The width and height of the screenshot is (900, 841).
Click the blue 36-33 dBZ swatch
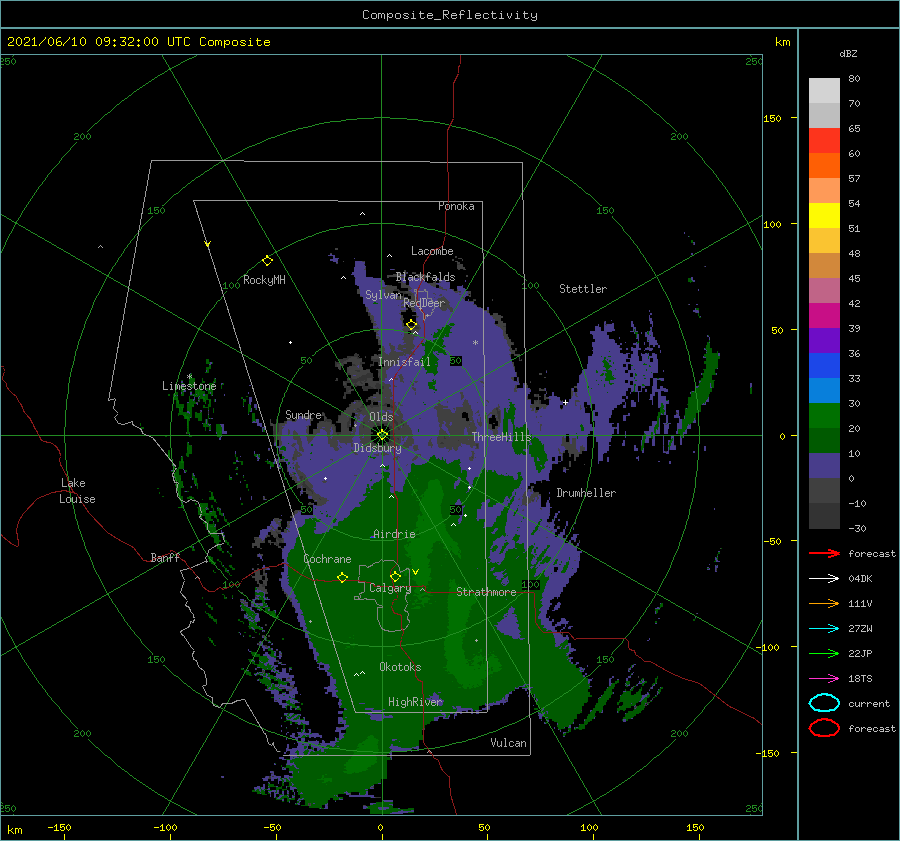point(824,366)
